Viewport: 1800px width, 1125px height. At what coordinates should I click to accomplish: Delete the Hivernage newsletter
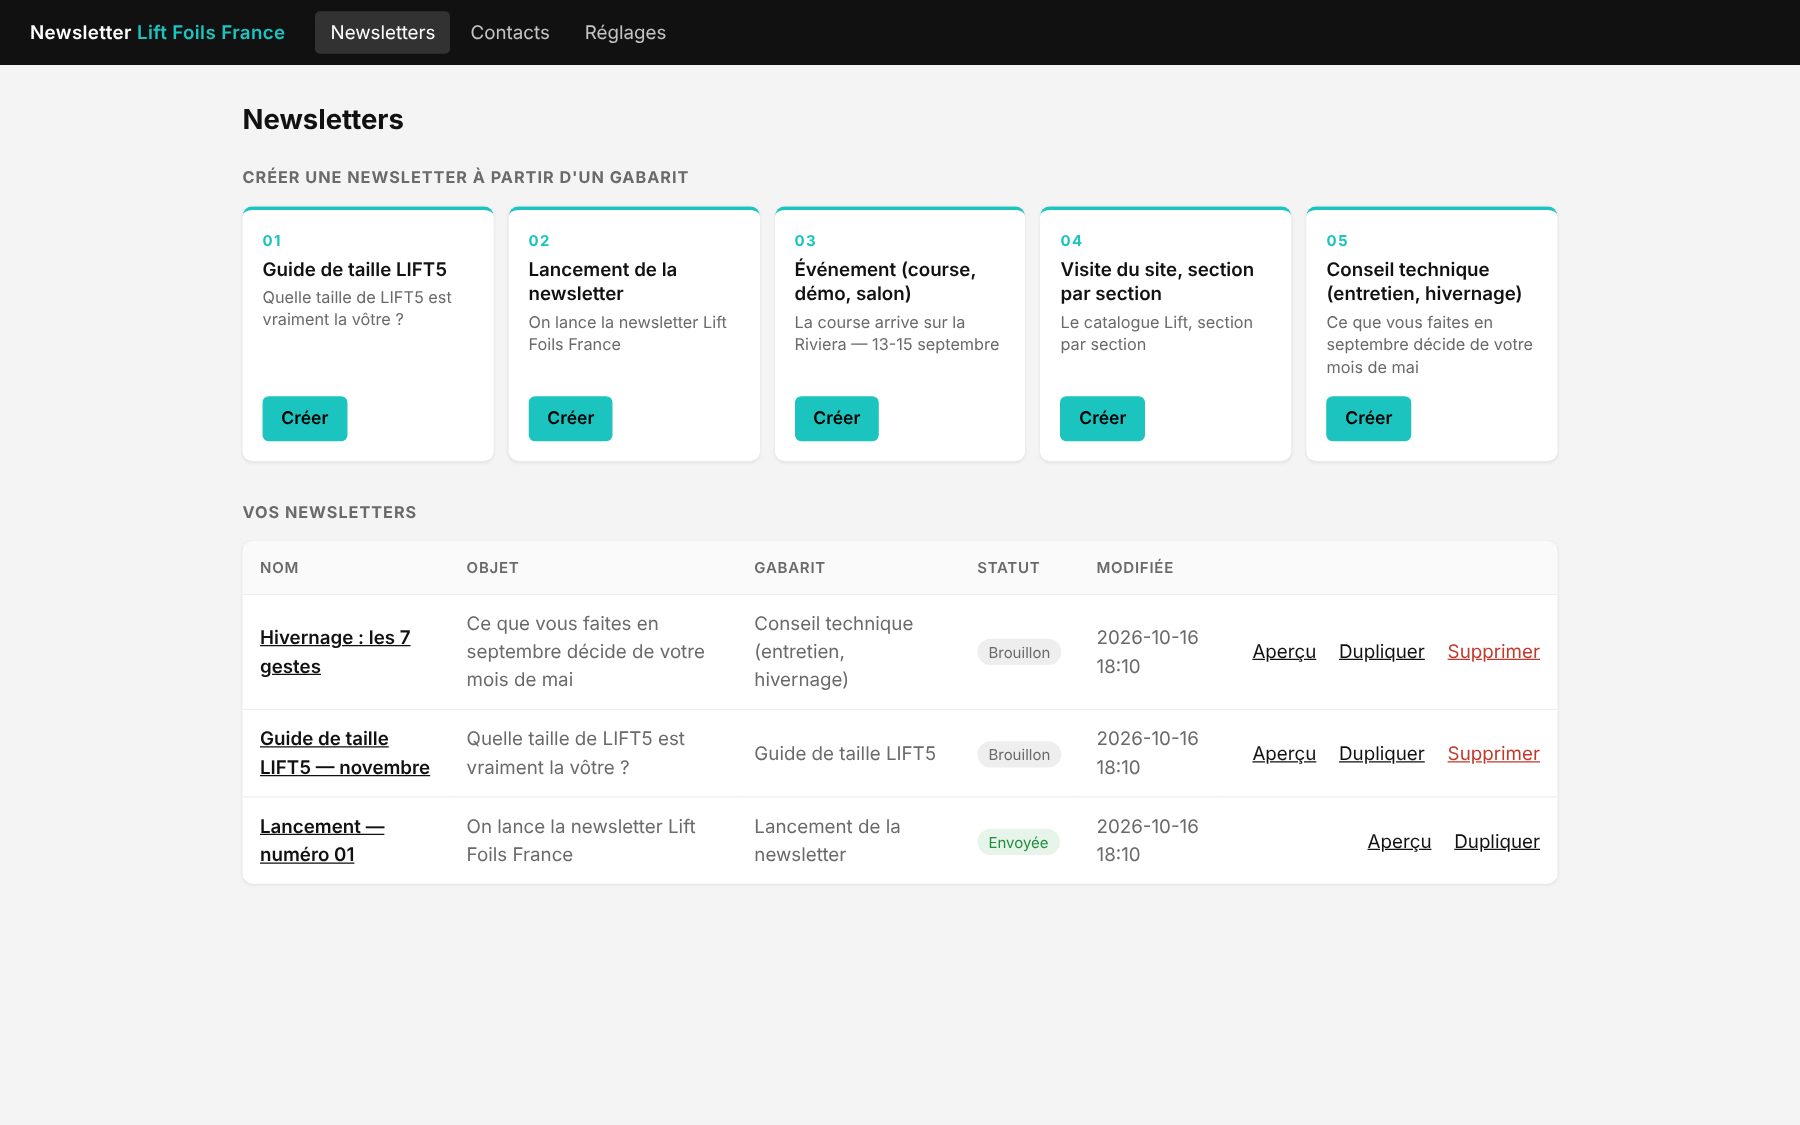[x=1493, y=651]
